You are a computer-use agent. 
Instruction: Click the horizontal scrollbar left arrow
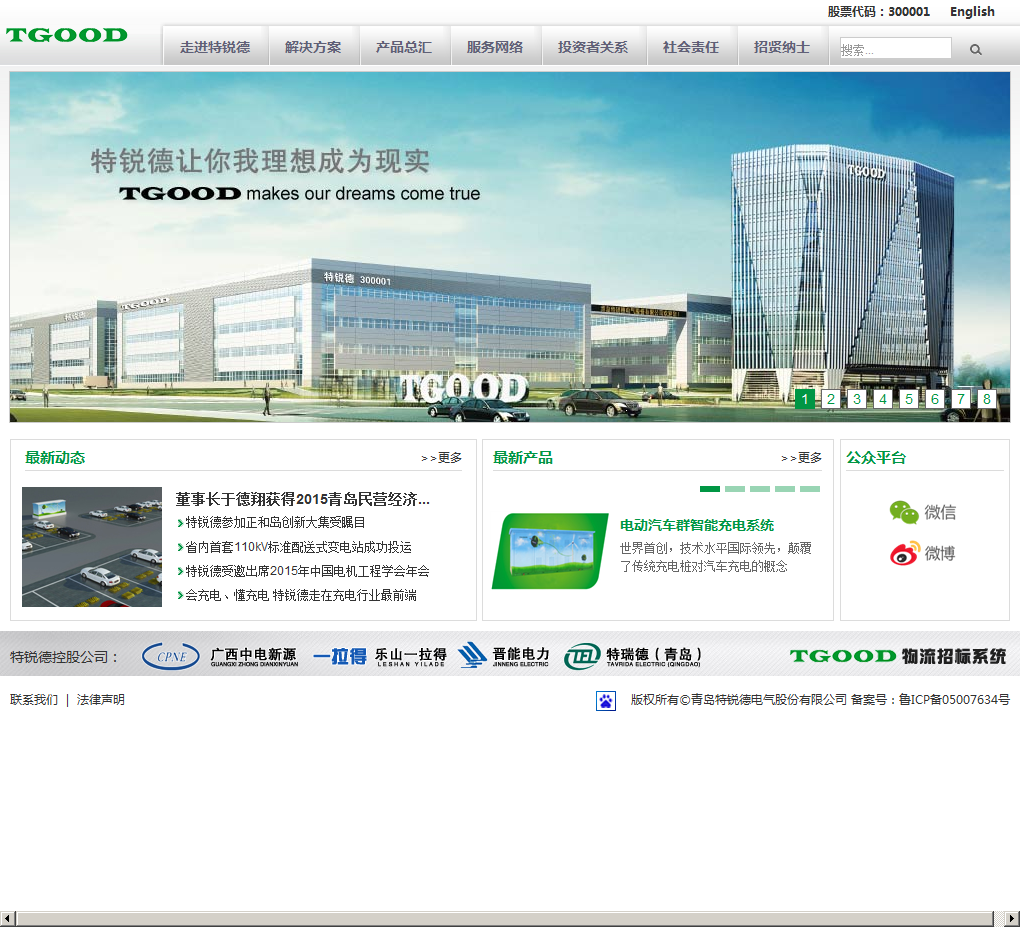coord(6,919)
